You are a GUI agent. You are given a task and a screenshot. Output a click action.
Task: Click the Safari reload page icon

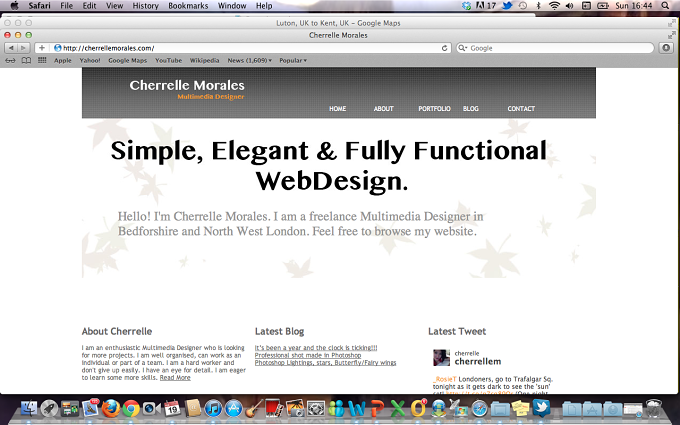(x=445, y=48)
